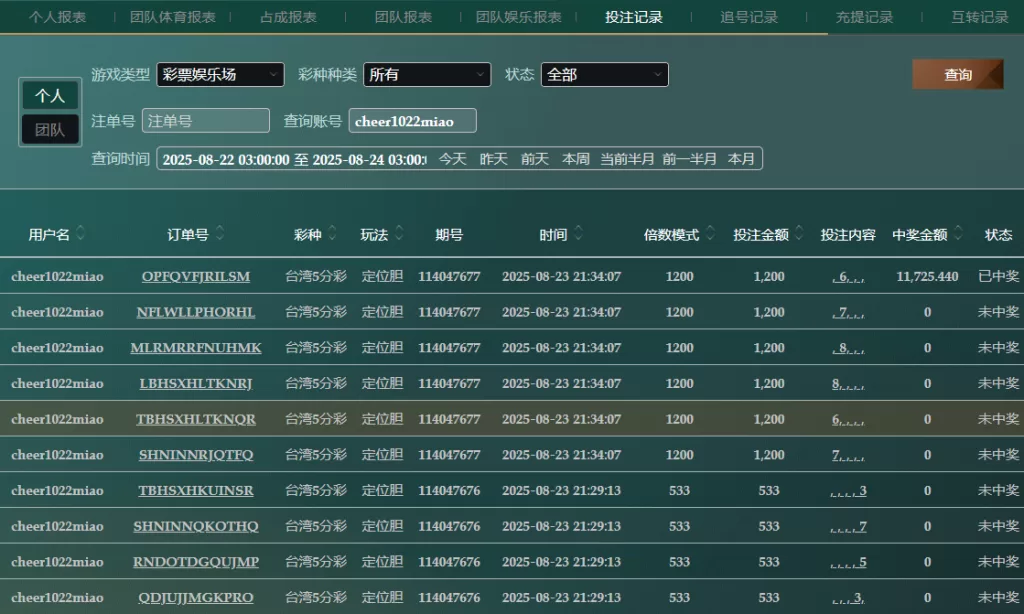
Task: Click the 期号 column header
Action: [449, 234]
